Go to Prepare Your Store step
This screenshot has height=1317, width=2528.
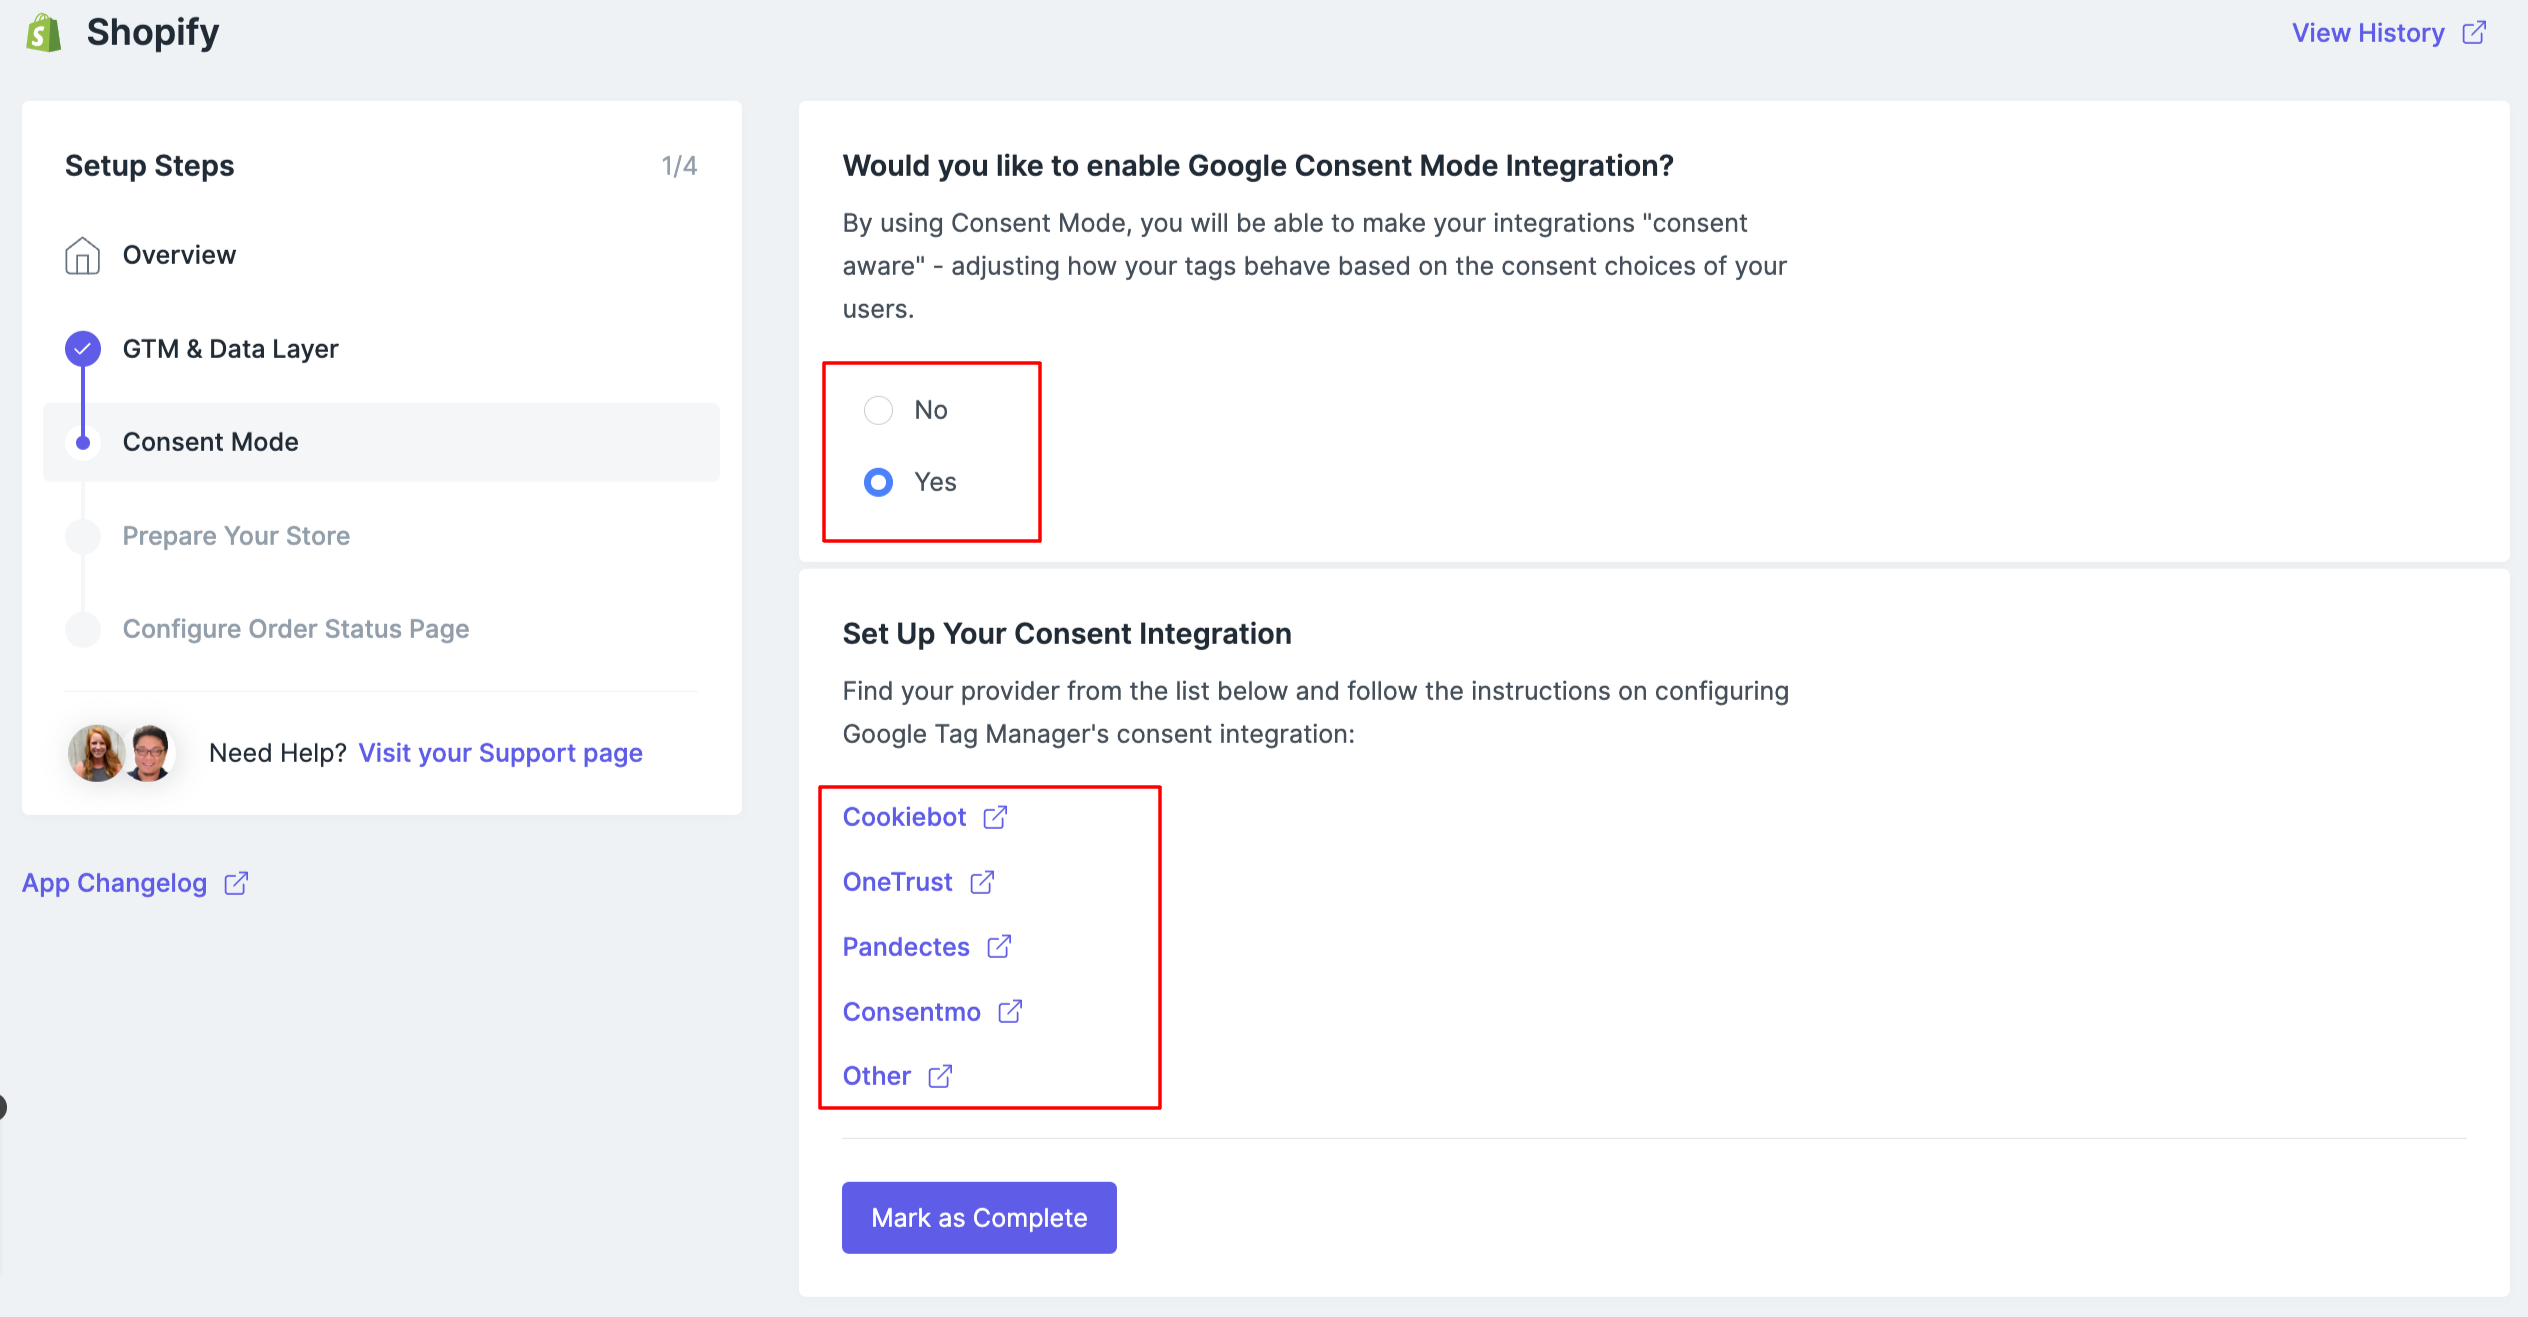tap(236, 536)
